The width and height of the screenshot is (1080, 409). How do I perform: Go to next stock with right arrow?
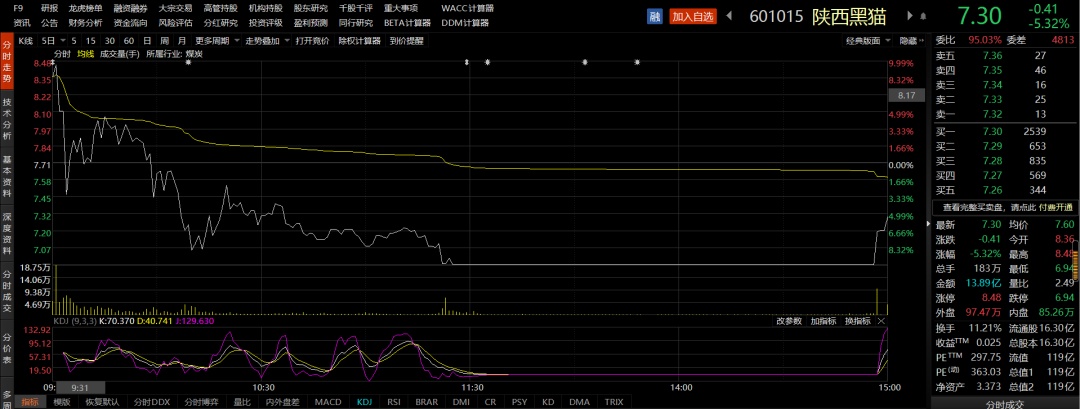910,16
